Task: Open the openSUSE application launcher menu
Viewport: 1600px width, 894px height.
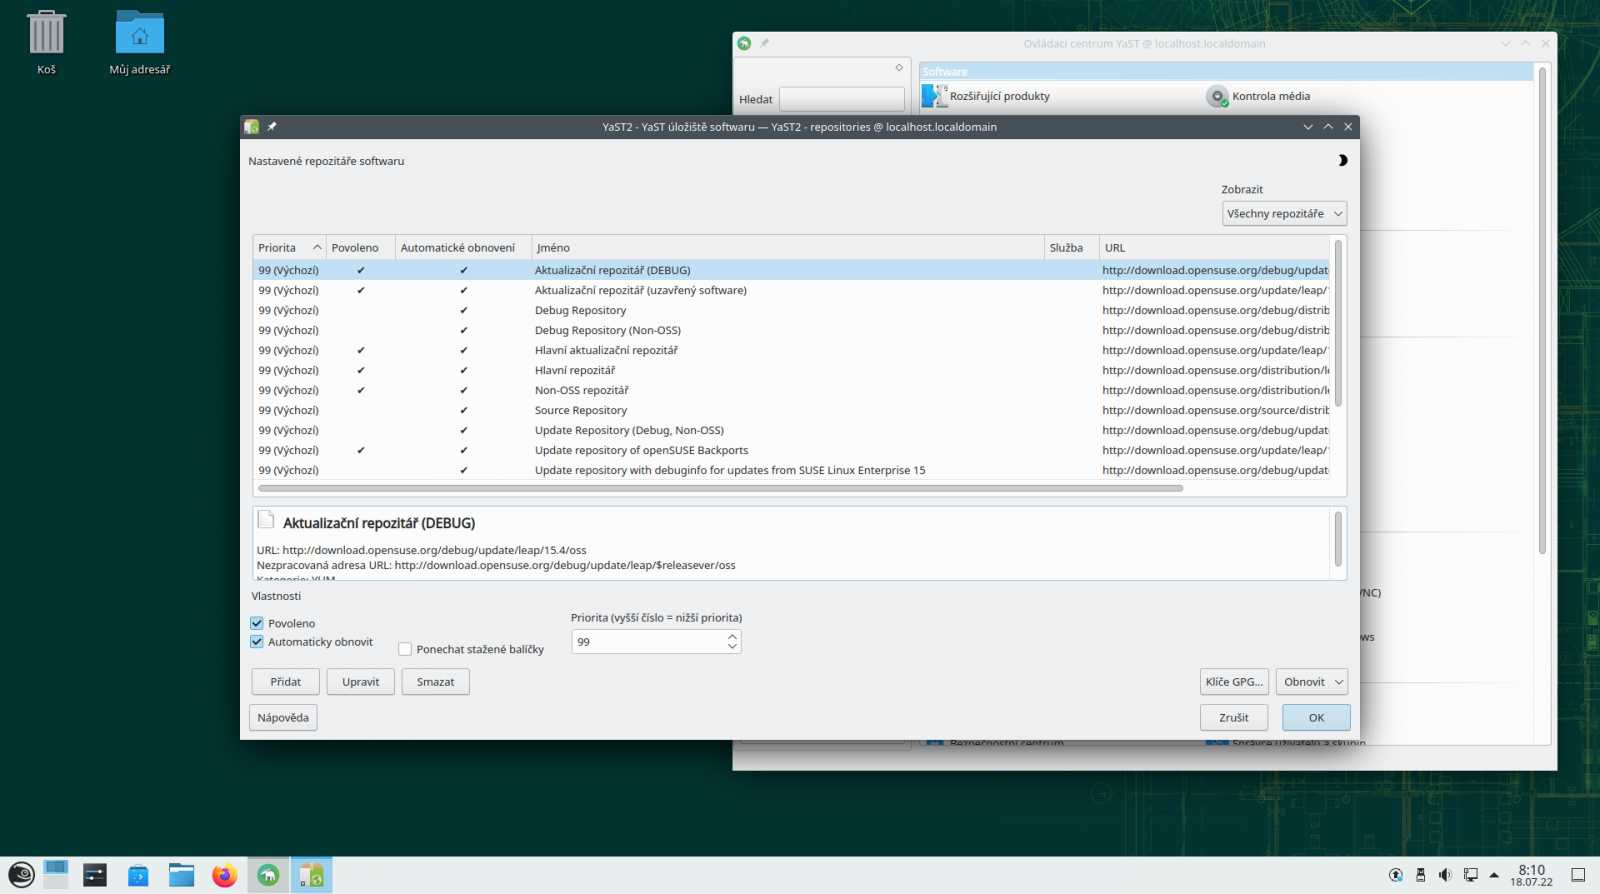Action: (21, 875)
